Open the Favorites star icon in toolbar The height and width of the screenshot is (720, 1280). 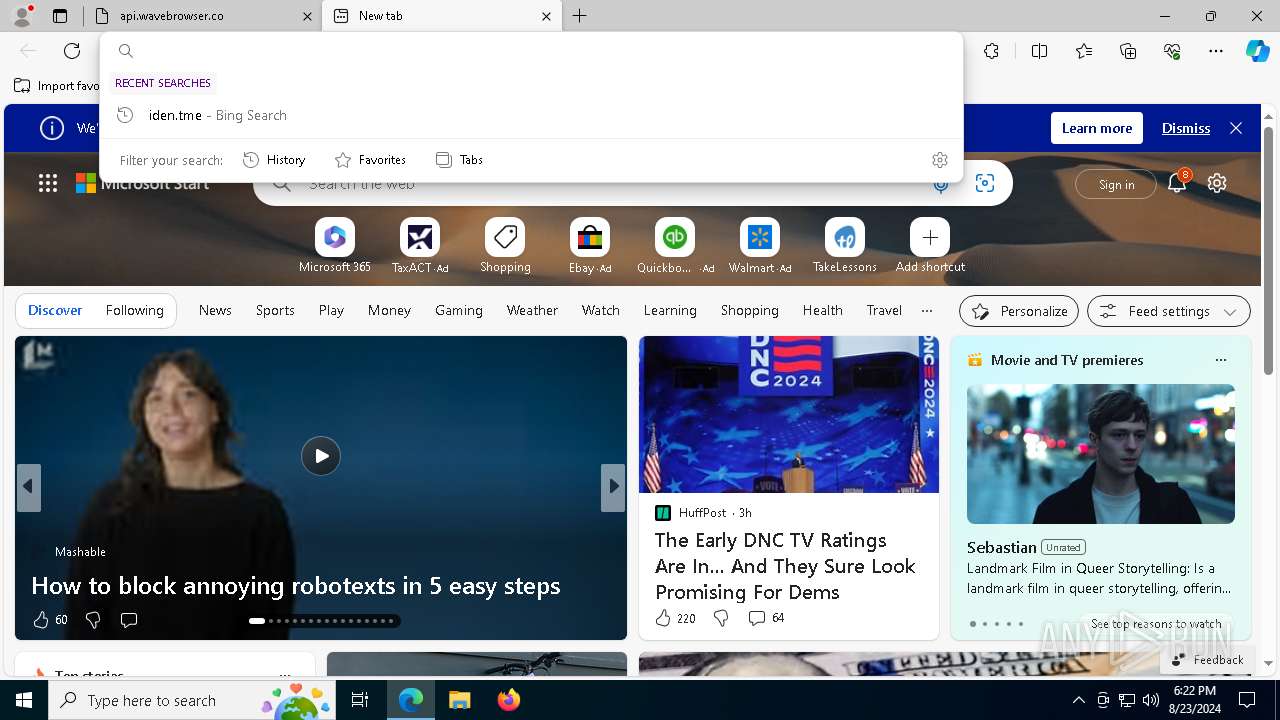click(1084, 51)
